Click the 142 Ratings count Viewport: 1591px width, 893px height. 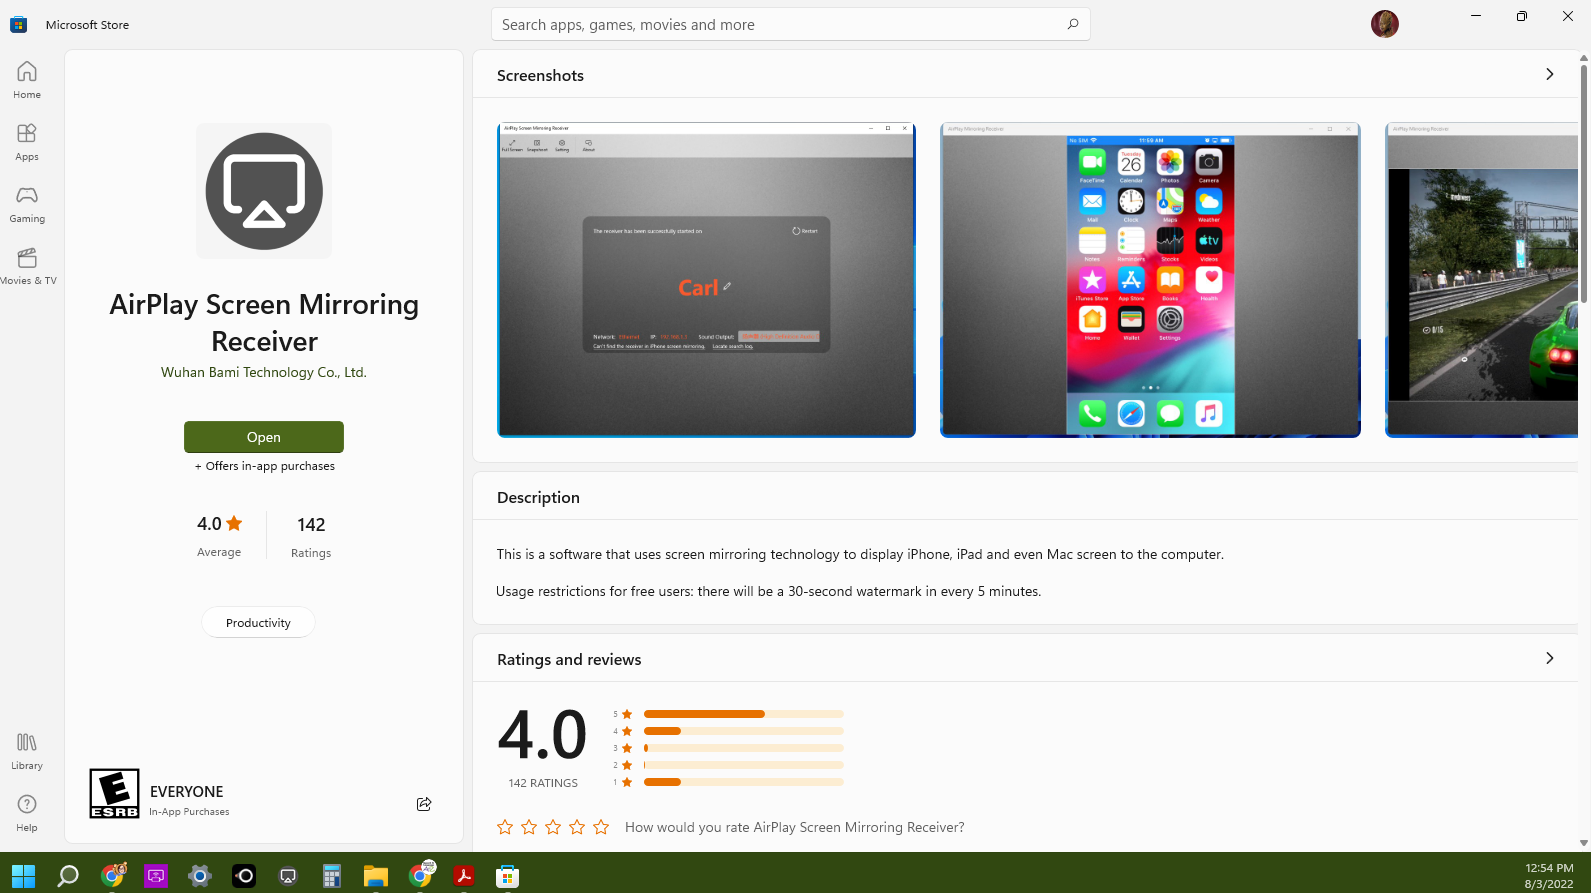(311, 536)
